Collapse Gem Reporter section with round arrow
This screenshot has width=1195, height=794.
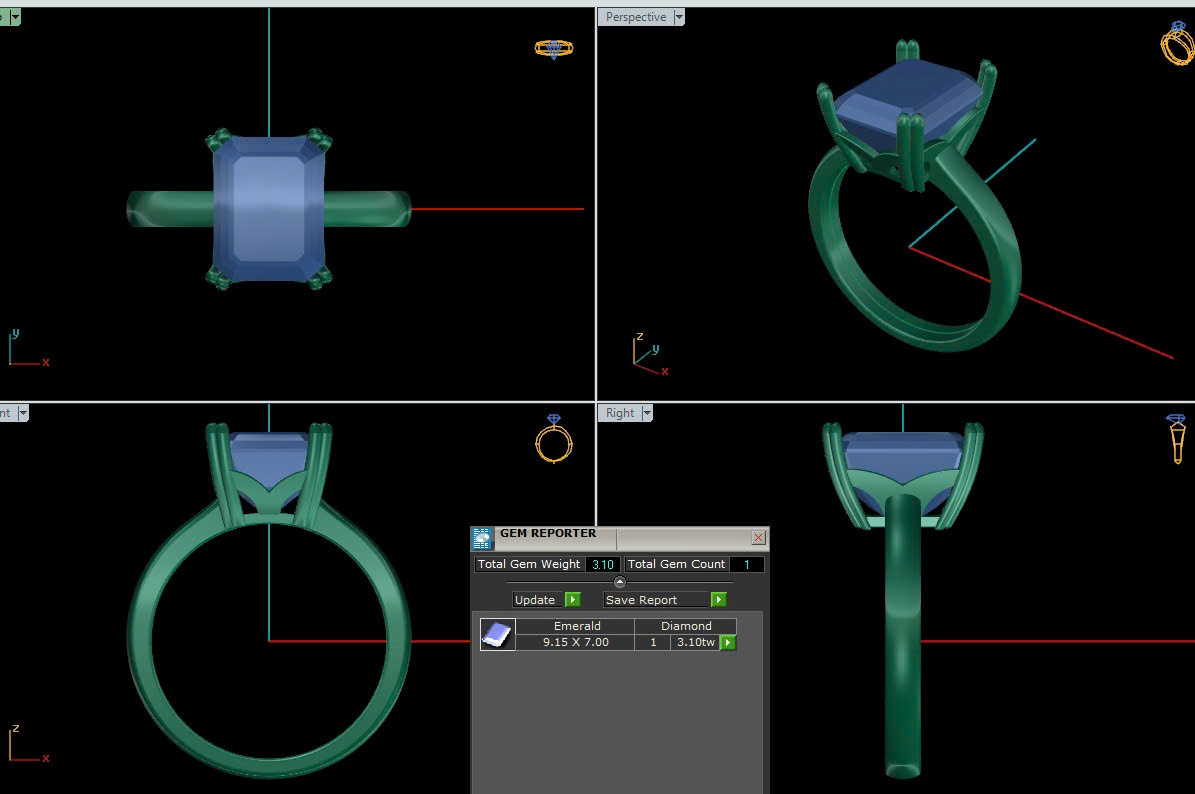click(619, 582)
